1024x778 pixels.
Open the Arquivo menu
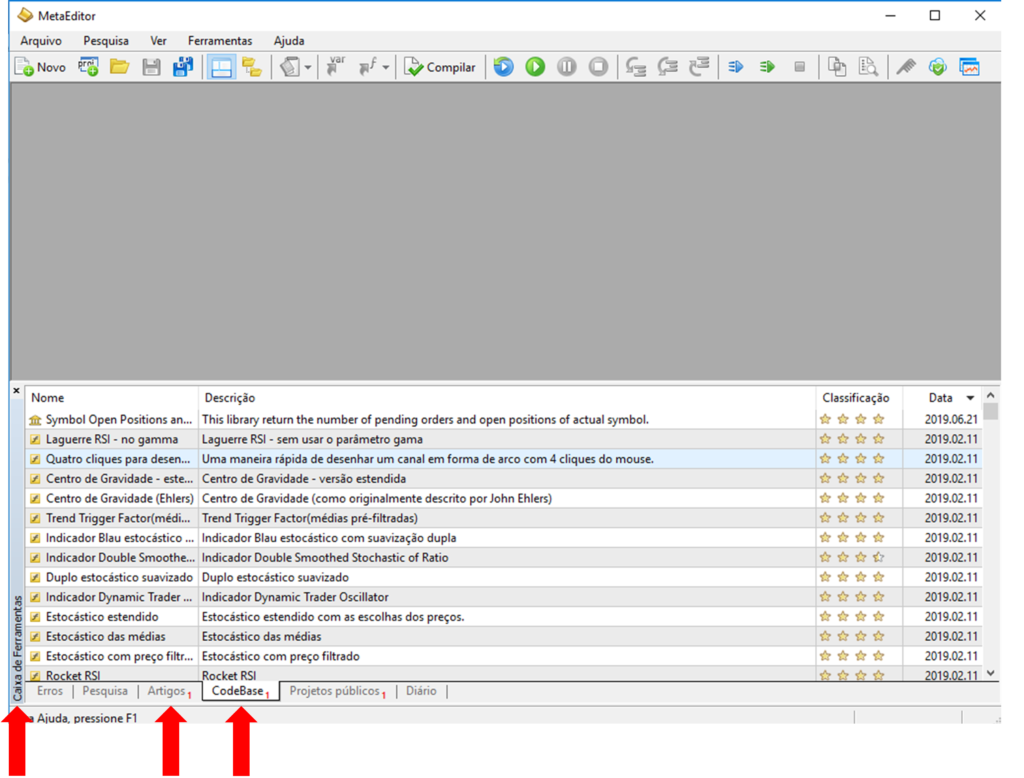coord(41,41)
